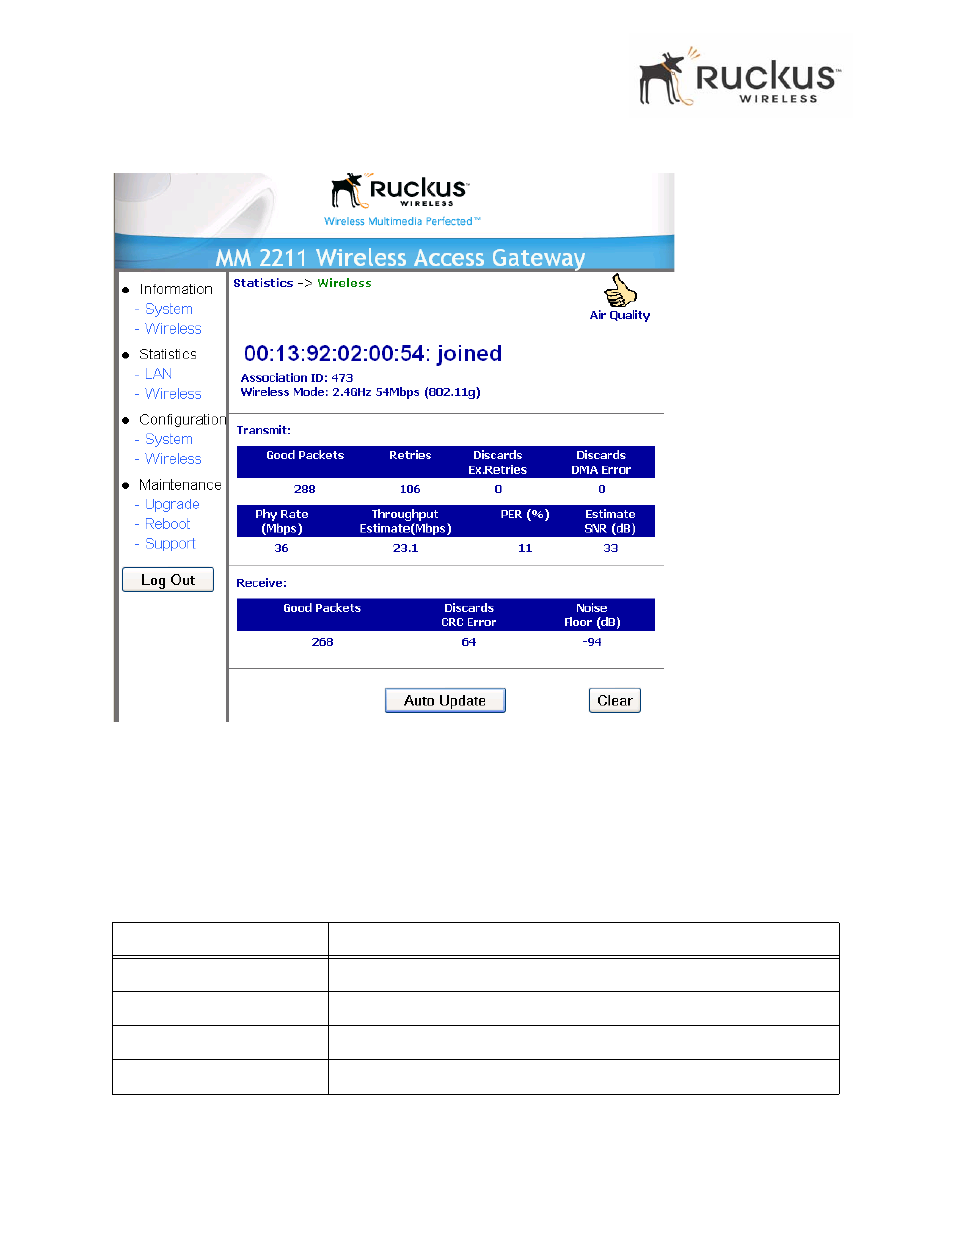Click the MM 2211 Wireless Access Gateway title
This screenshot has width=954, height=1235.
click(400, 258)
